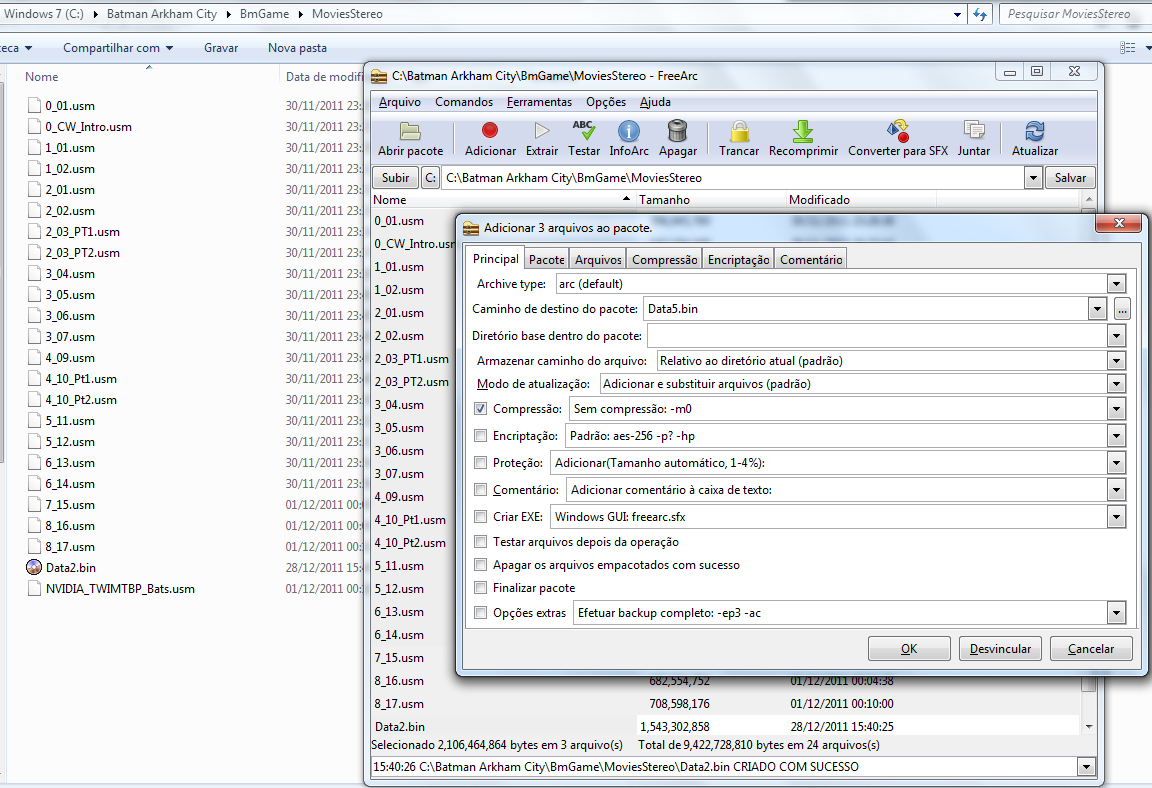
Task: Click the Trancar padlock icon
Action: click(739, 131)
